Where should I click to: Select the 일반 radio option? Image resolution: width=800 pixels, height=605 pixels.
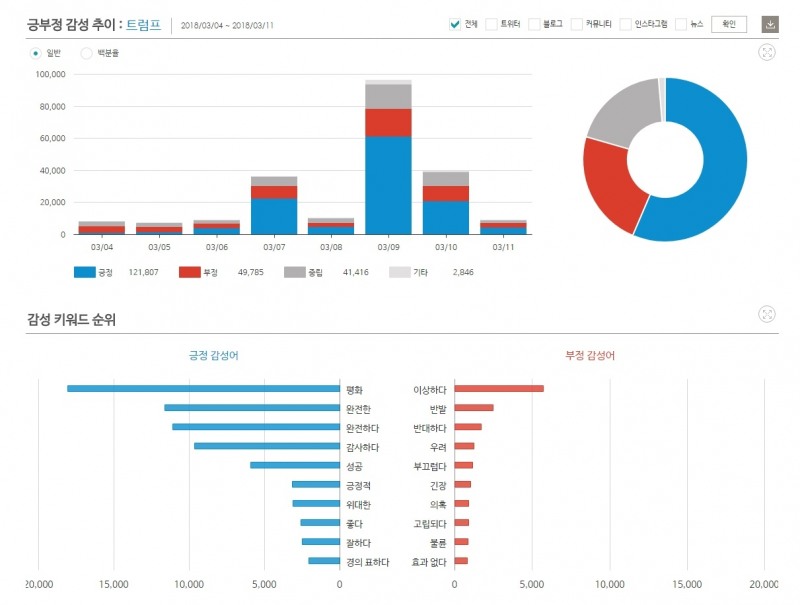click(x=36, y=53)
